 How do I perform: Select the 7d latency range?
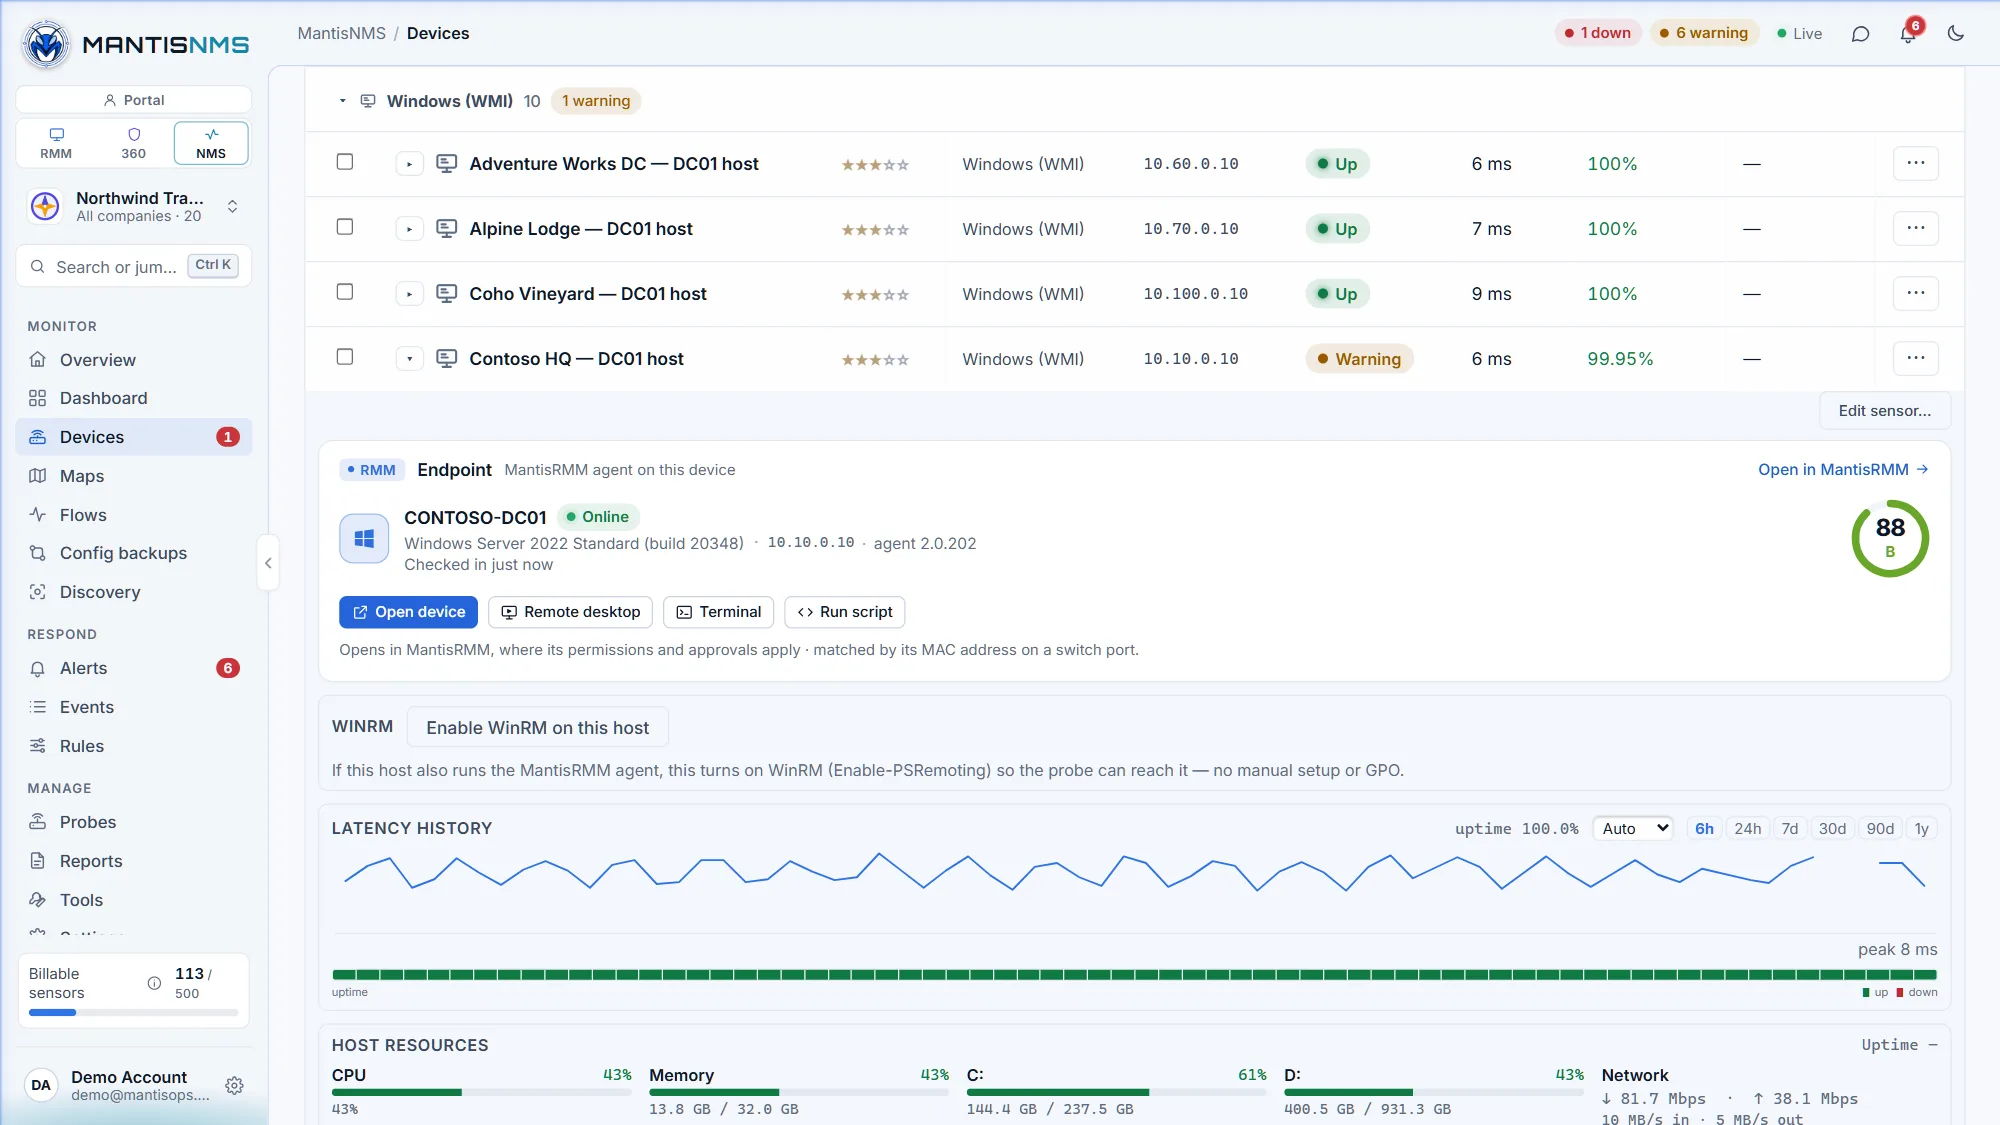coord(1790,828)
